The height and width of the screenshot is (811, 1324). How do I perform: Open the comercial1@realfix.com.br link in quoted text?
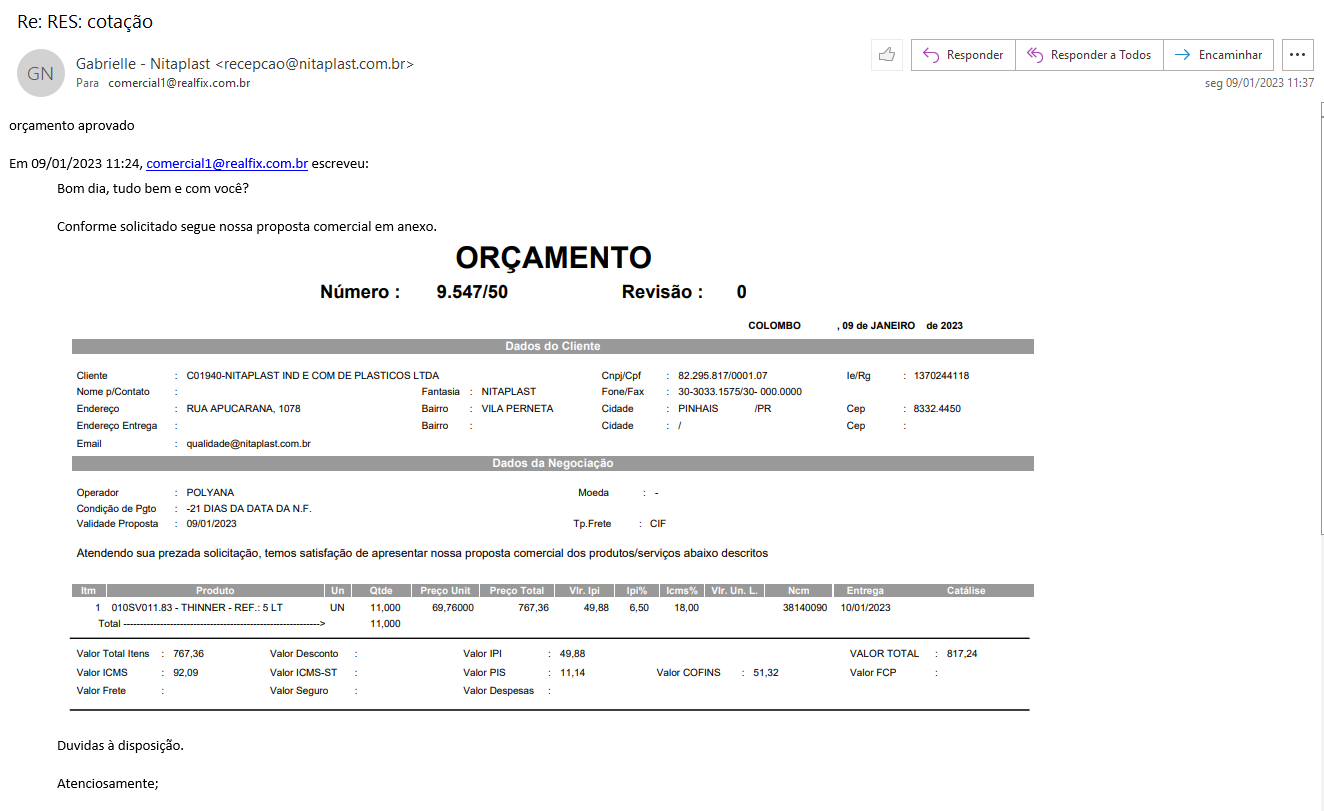[x=227, y=163]
